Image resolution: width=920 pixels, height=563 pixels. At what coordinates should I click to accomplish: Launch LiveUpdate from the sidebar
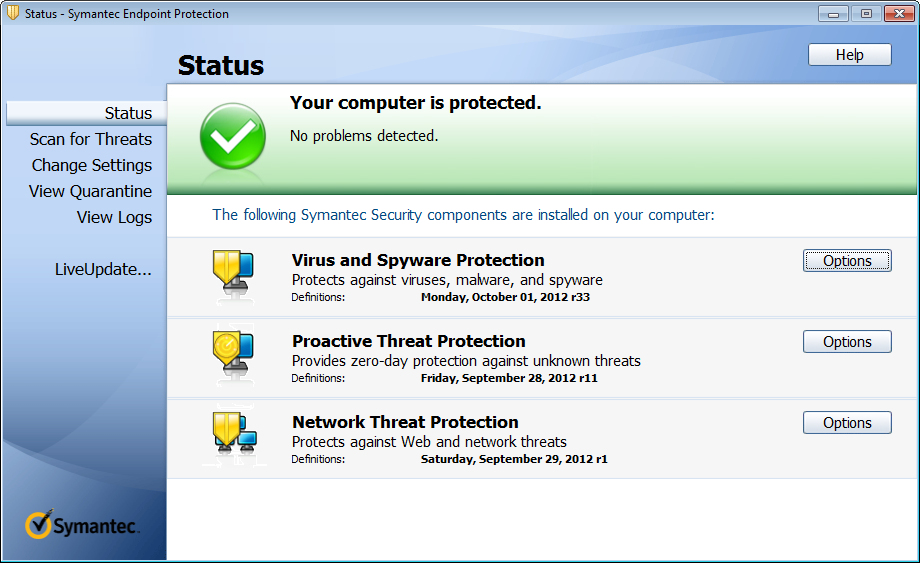(103, 269)
